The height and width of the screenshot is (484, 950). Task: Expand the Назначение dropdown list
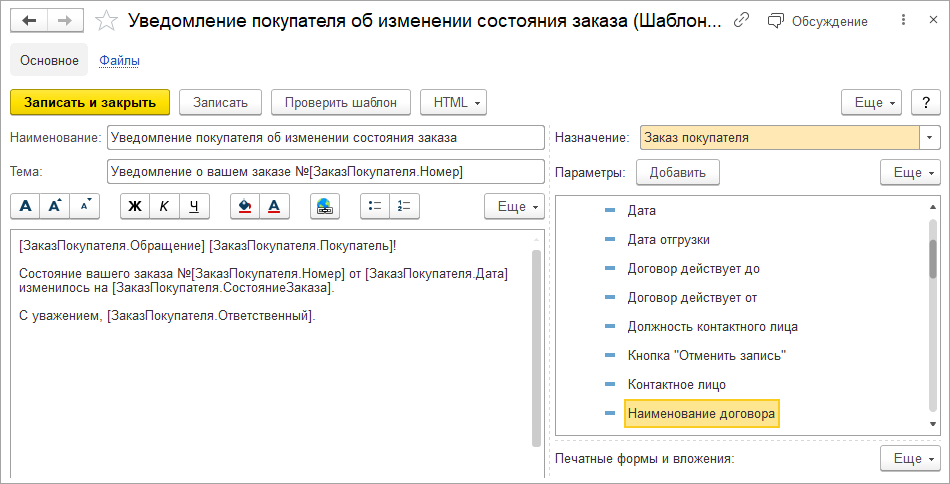pos(930,138)
